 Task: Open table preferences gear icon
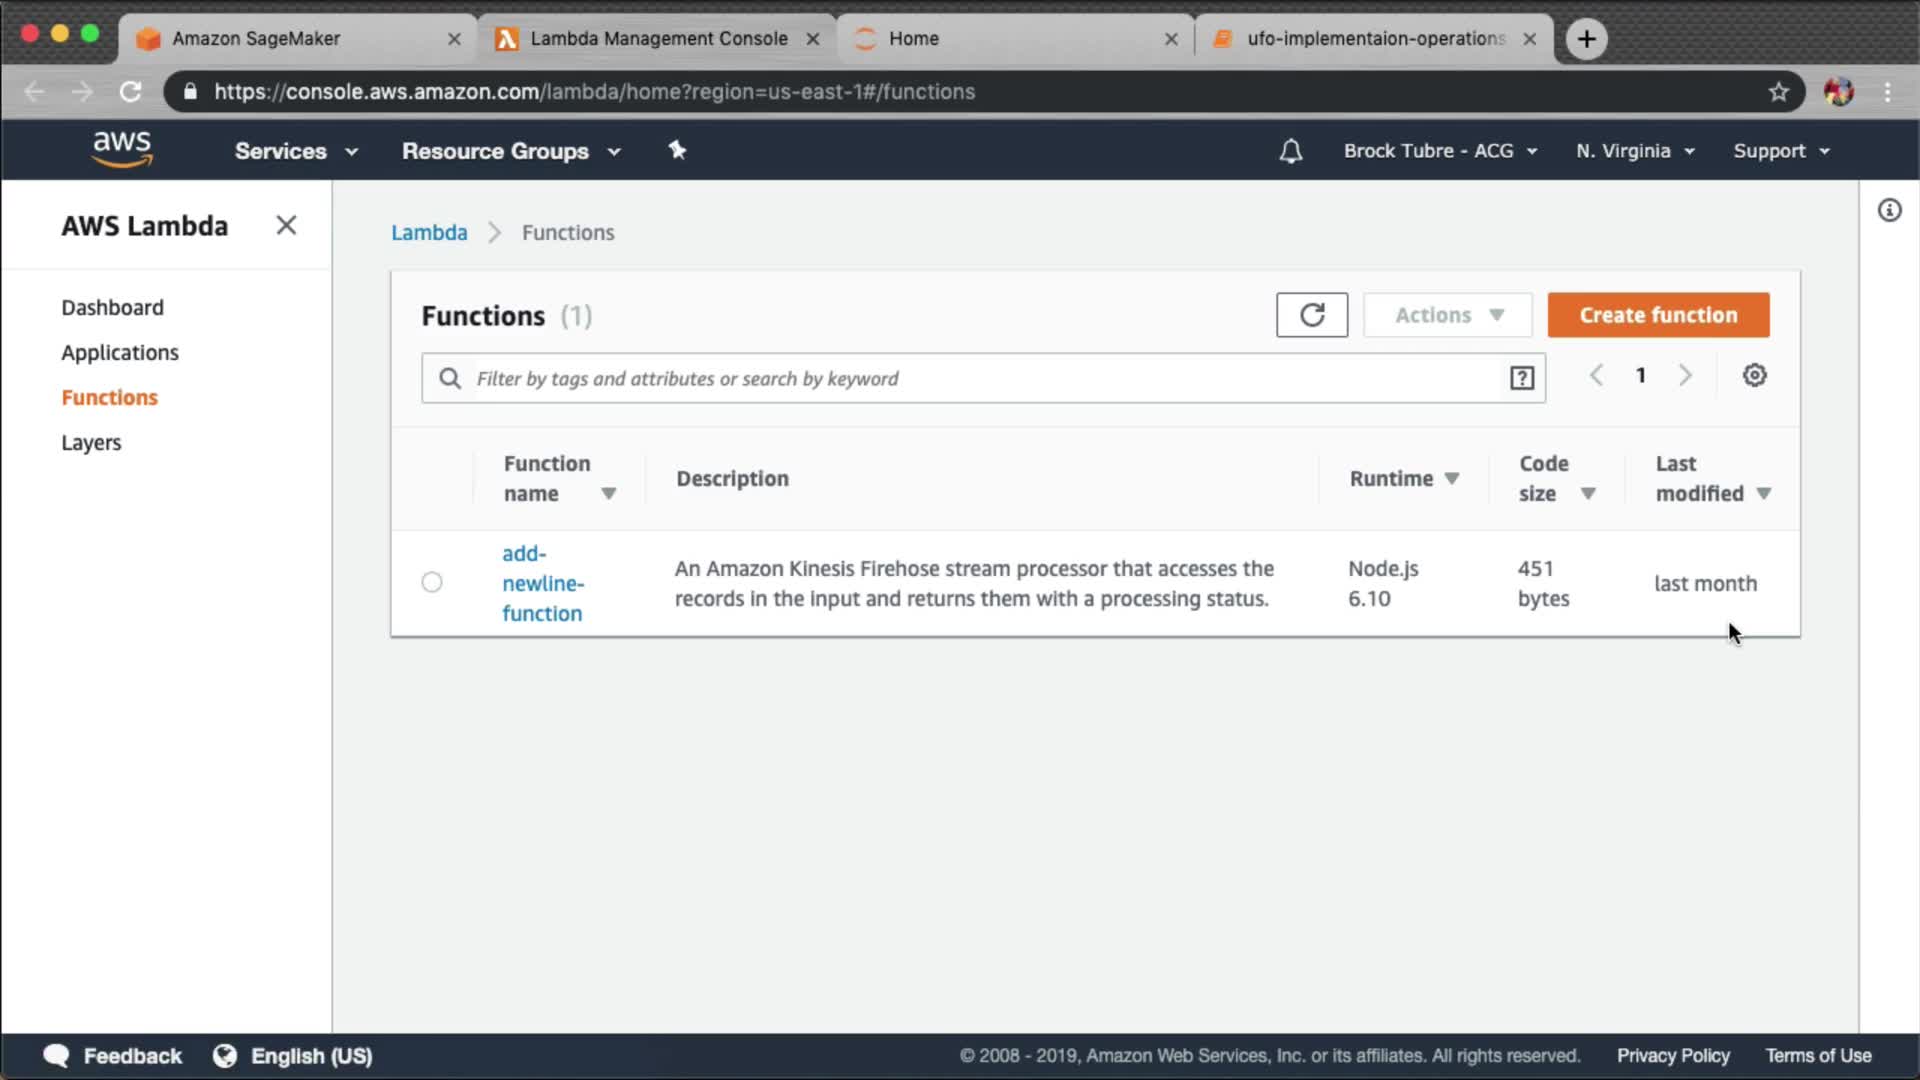[x=1754, y=375]
